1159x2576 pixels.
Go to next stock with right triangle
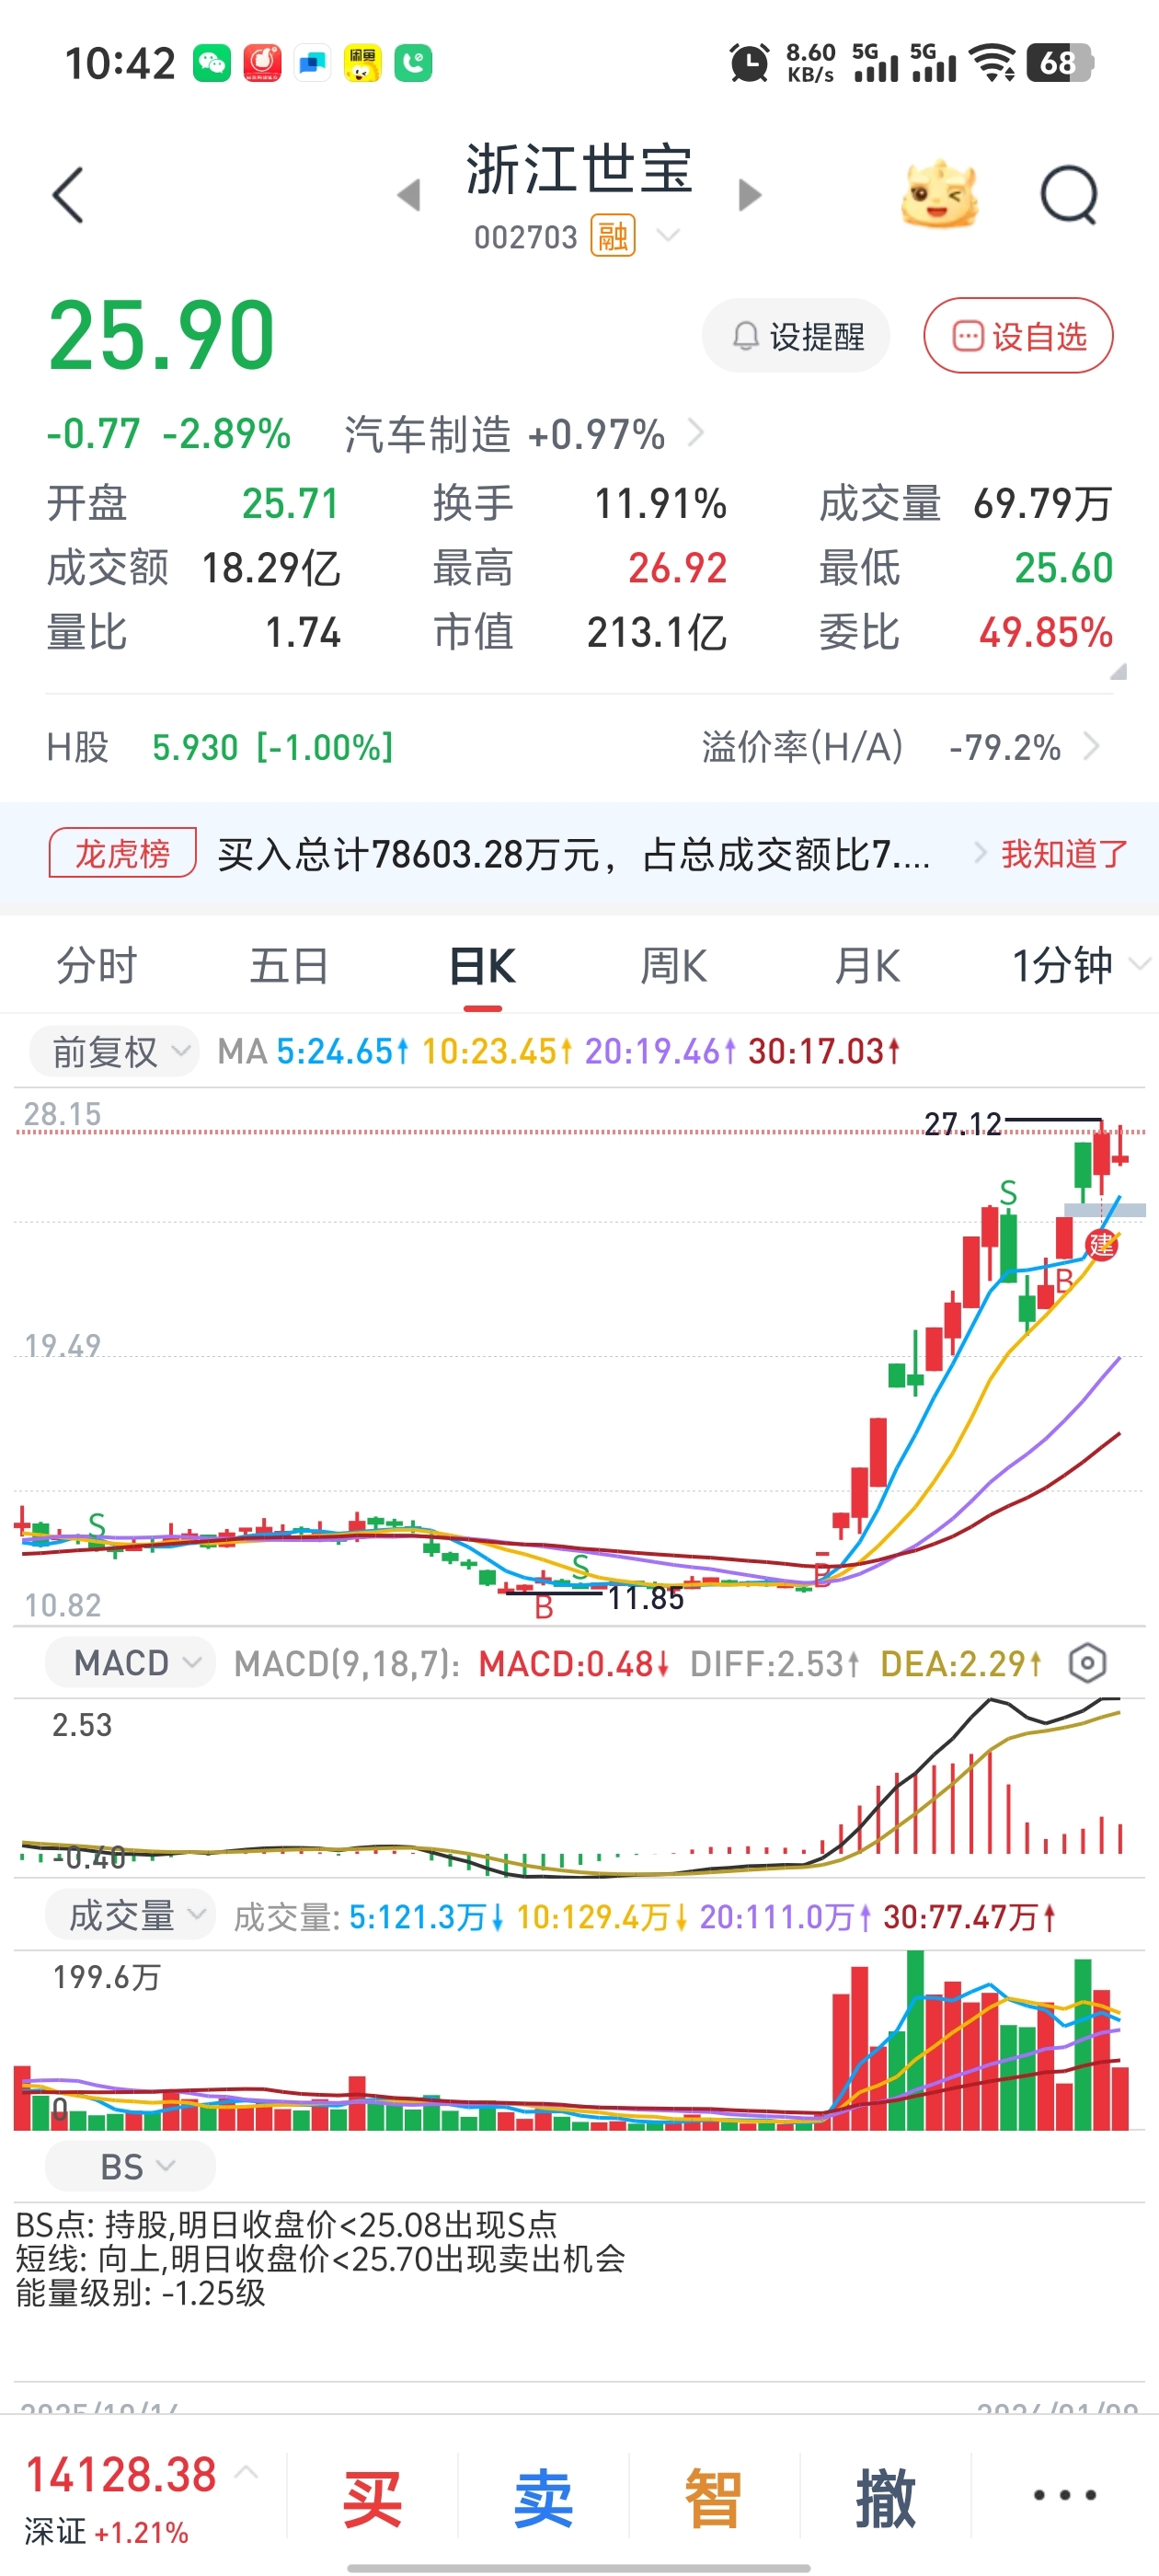click(750, 195)
